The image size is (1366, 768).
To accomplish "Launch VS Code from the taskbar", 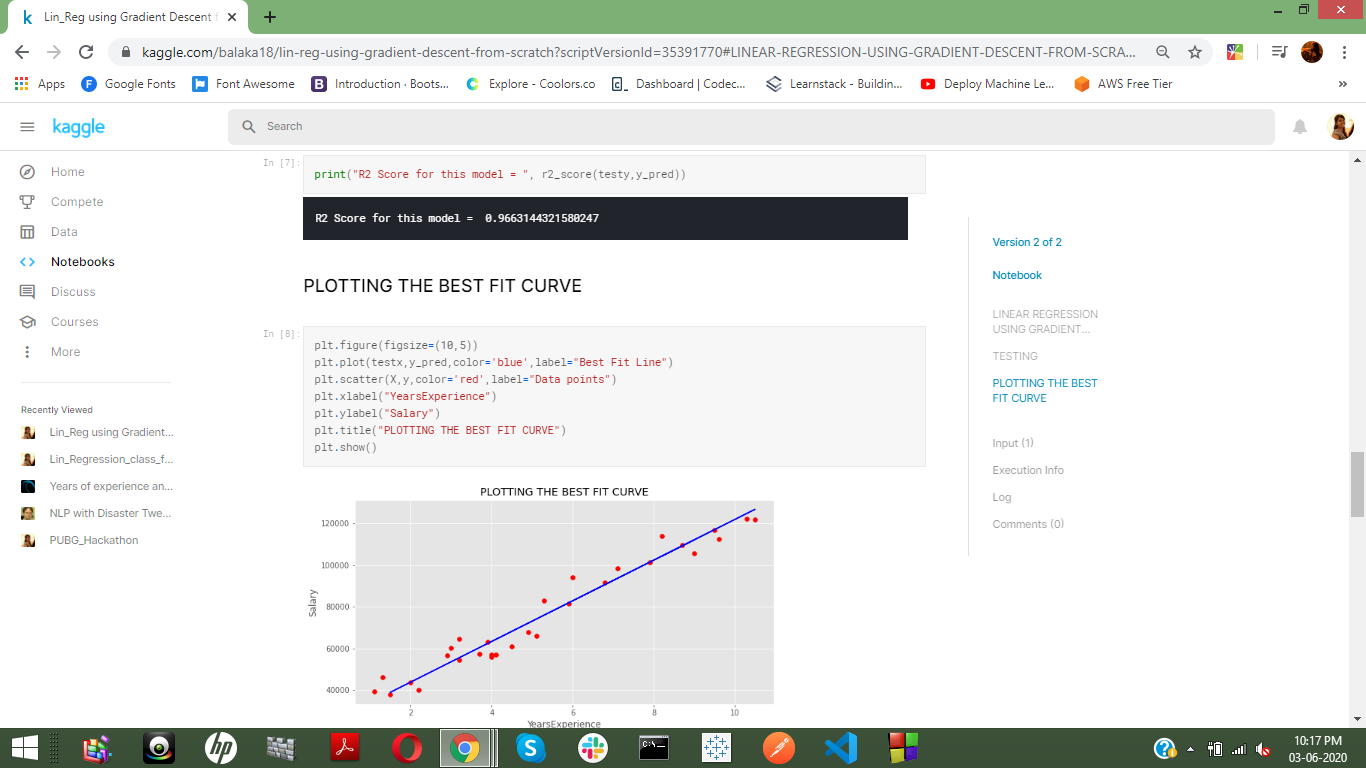I will (x=840, y=747).
